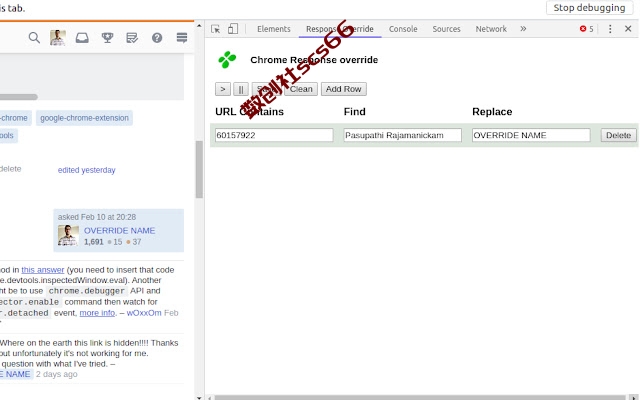The width and height of the screenshot is (640, 400).
Task: Click the red error count indicator
Action: click(587, 29)
